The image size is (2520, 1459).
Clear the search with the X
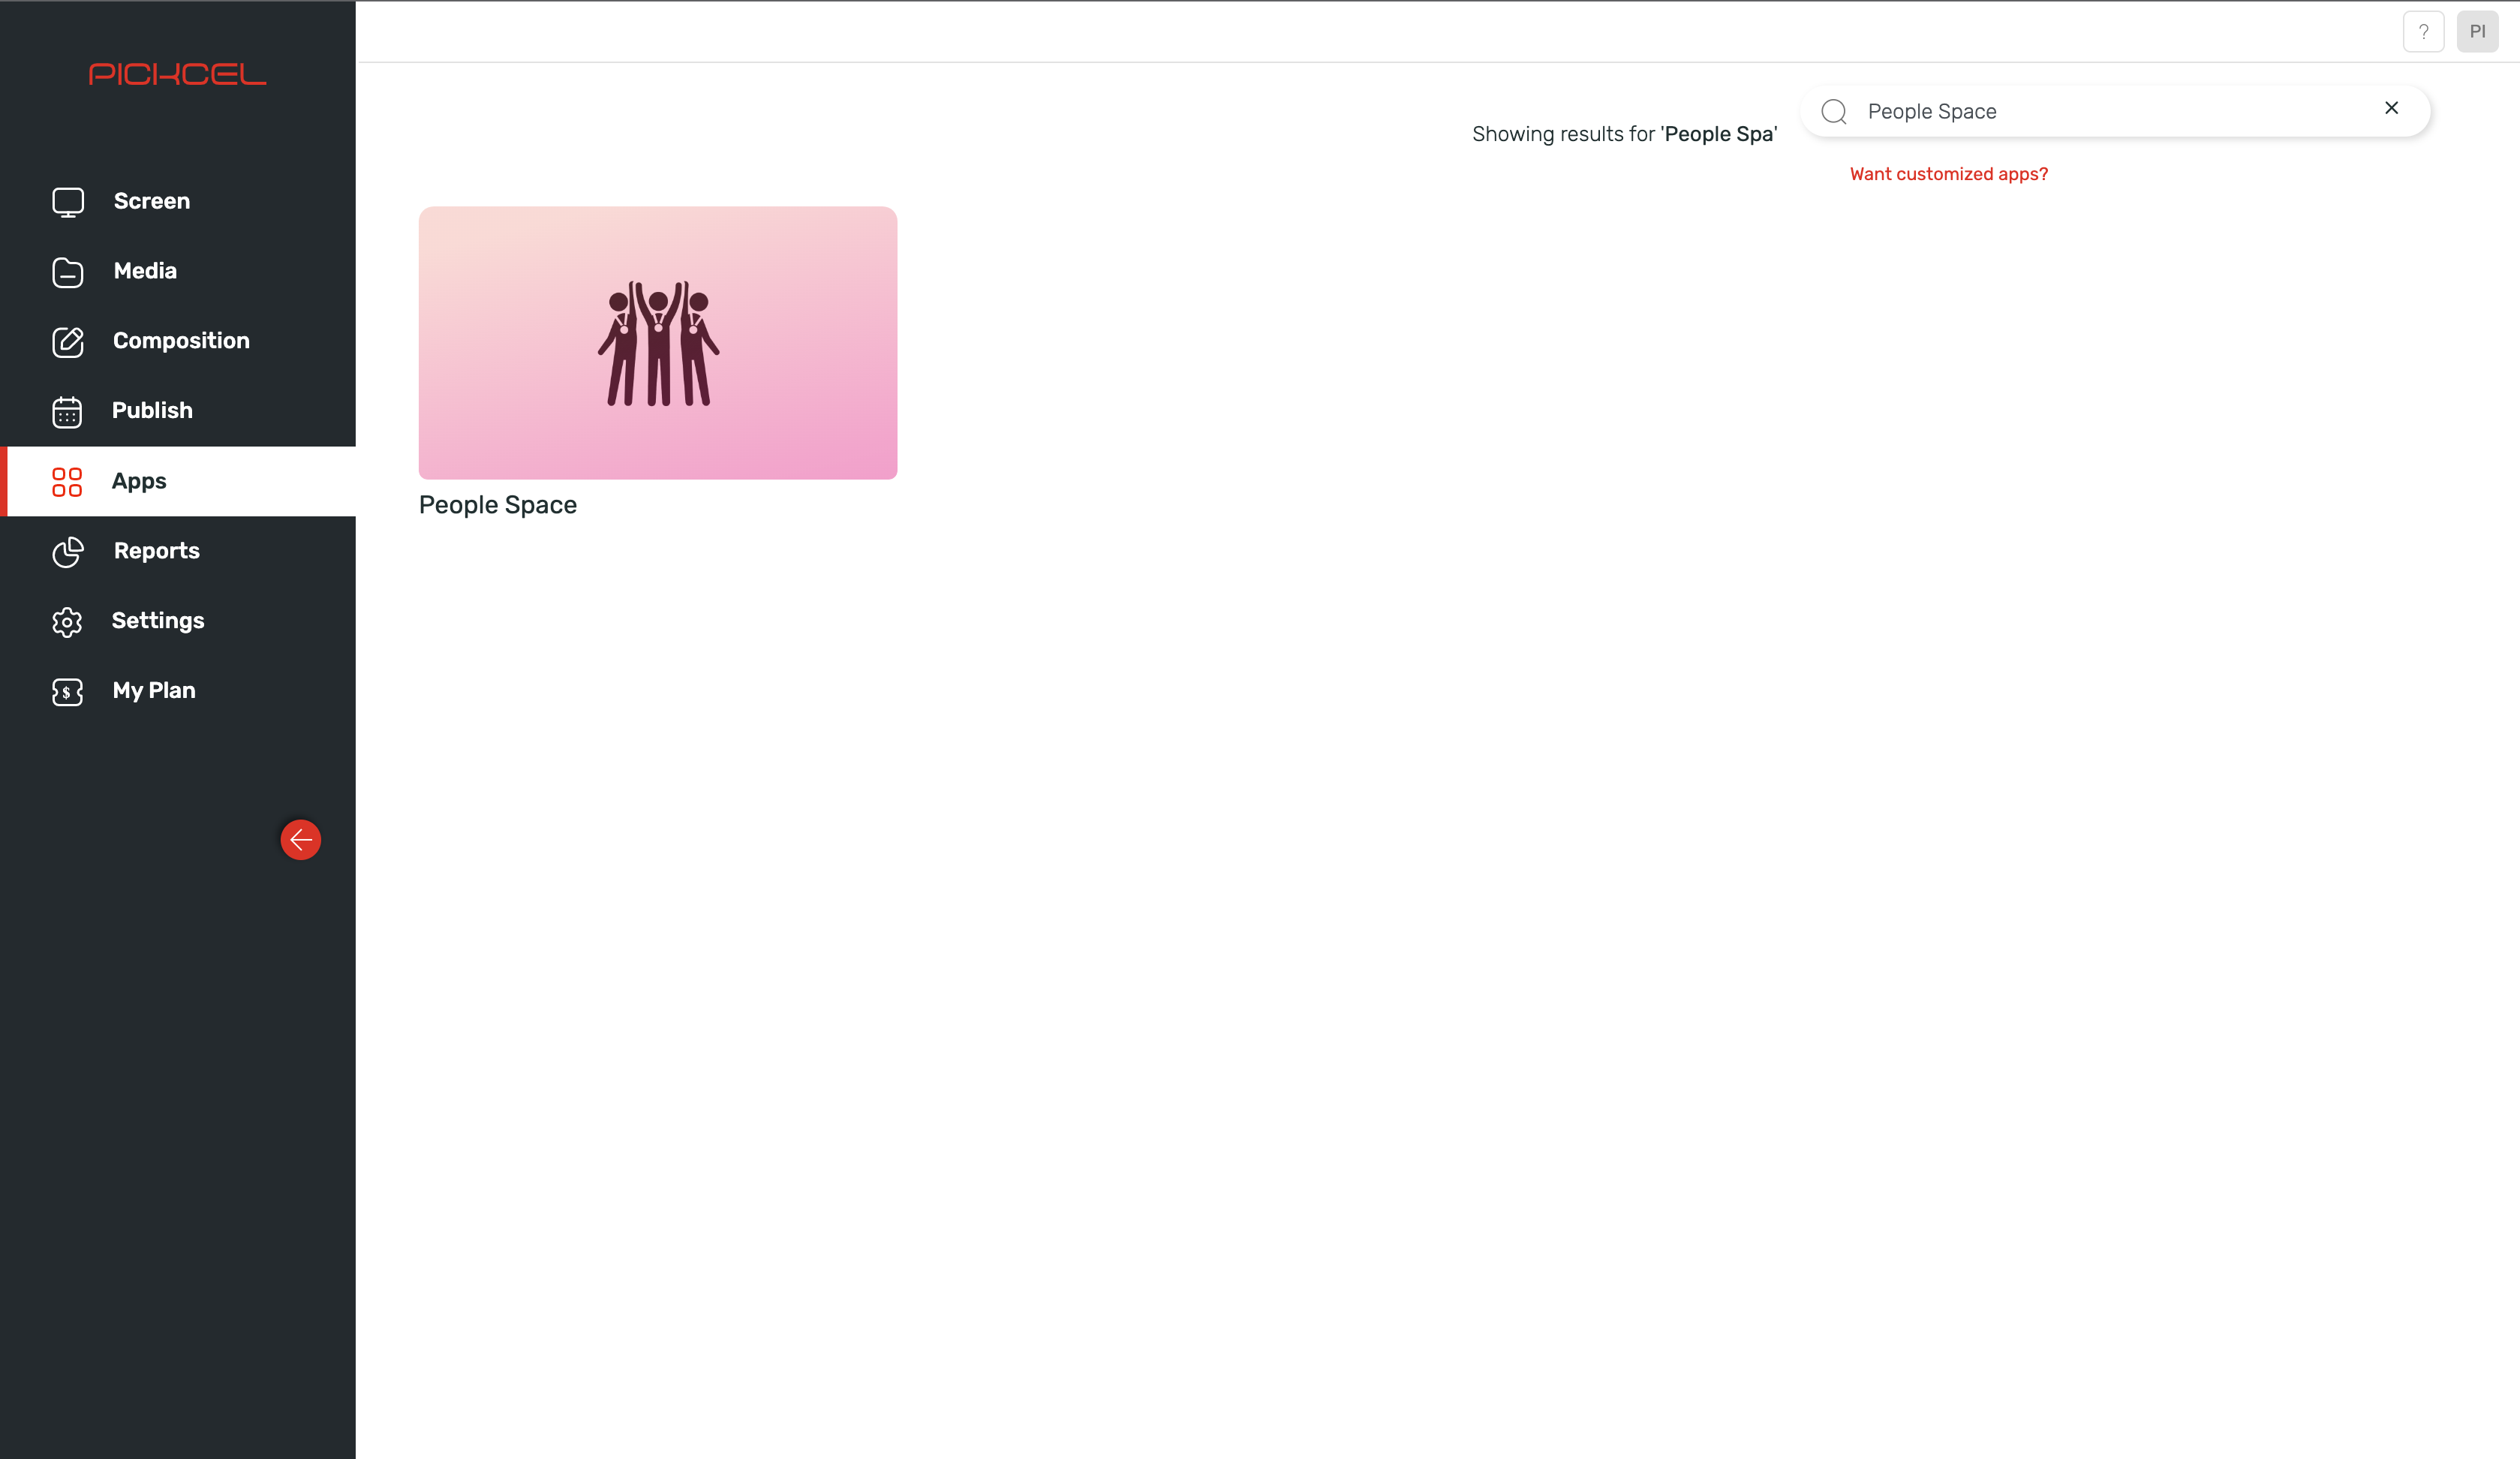click(x=2392, y=108)
